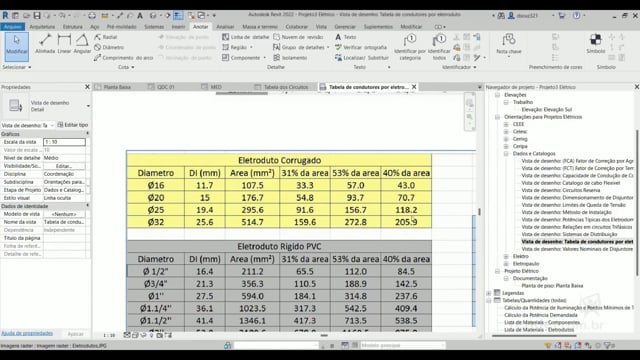
Task: Open the Inserir ribbon tab
Action: pos(178,27)
